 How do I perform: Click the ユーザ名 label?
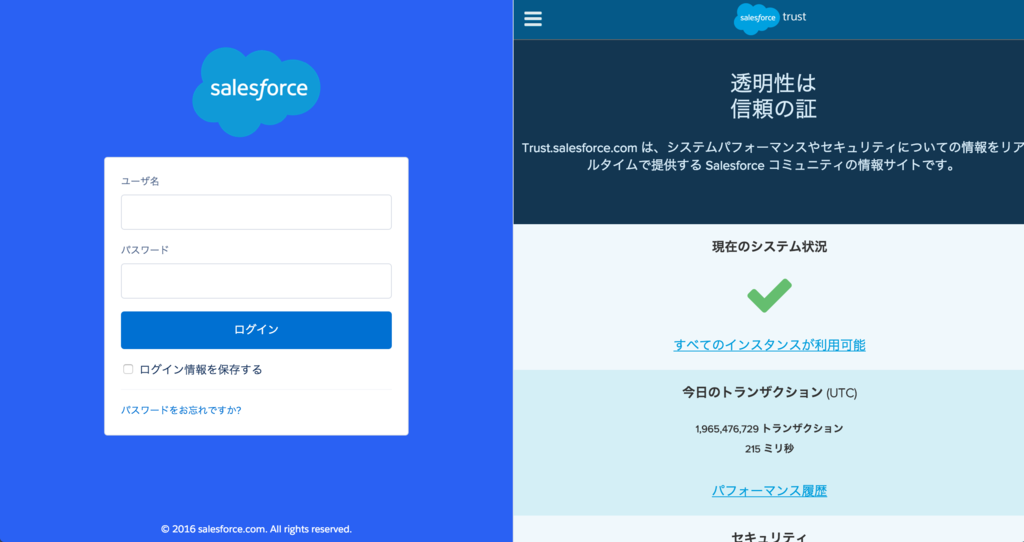click(x=140, y=181)
